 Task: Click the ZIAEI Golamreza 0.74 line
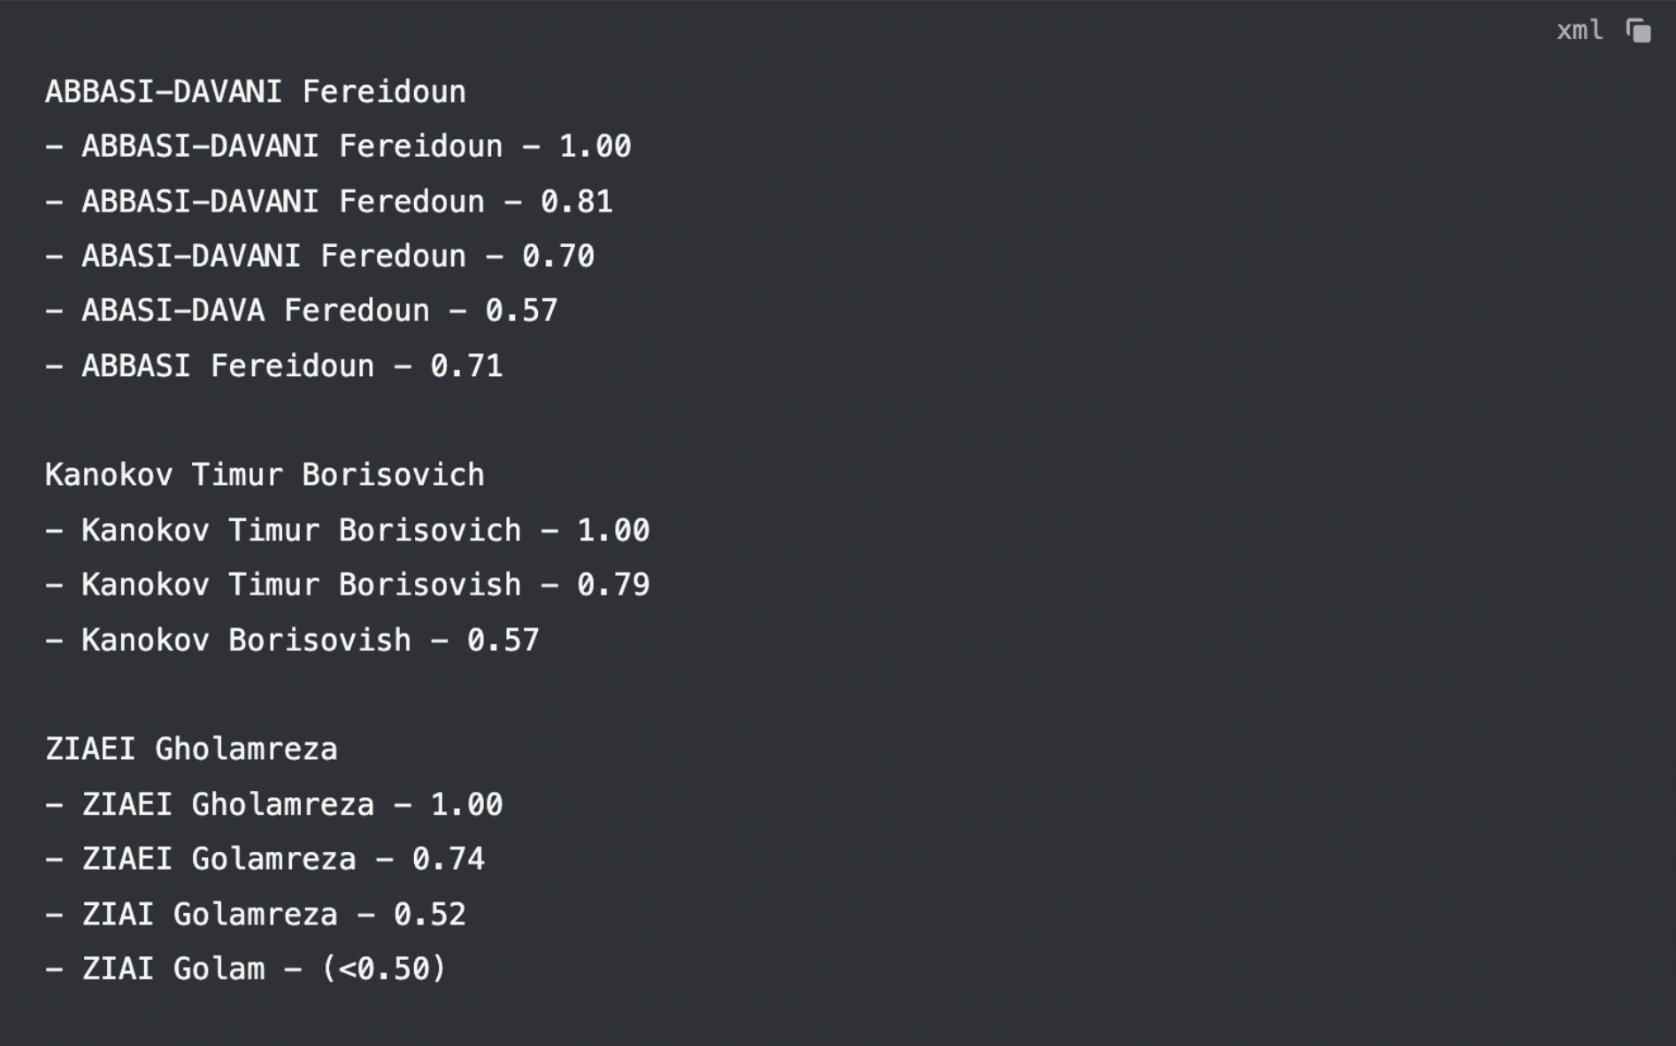265,858
